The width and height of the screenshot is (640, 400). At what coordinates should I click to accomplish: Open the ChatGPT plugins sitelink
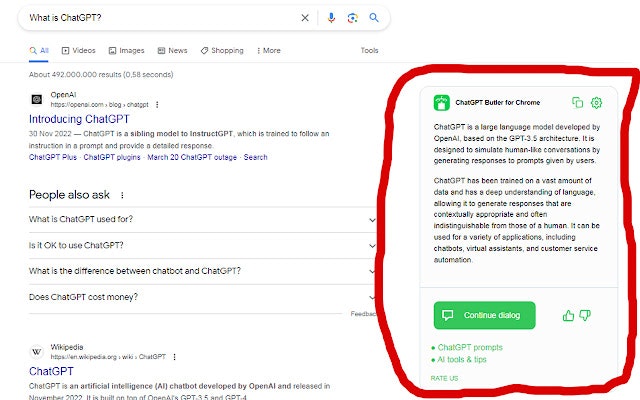click(112, 157)
